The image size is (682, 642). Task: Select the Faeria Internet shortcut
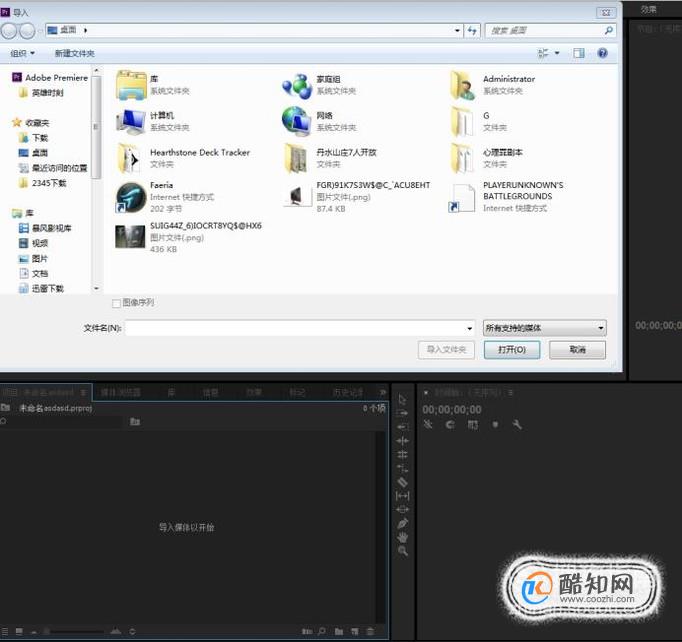165,197
